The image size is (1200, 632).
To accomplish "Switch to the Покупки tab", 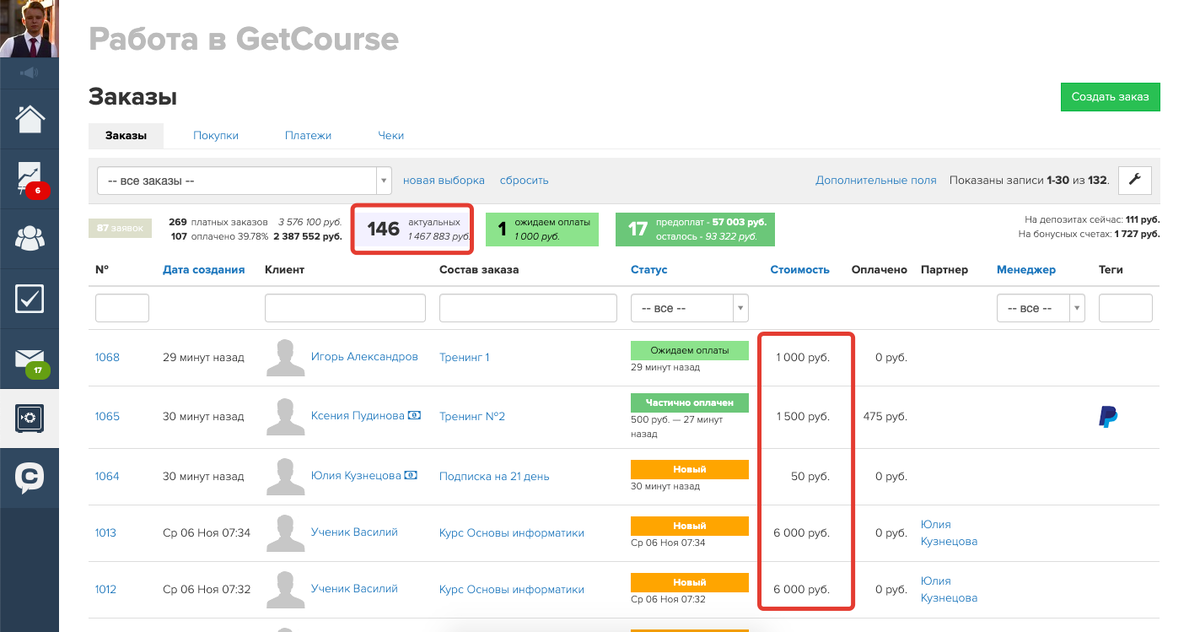I will click(x=215, y=135).
